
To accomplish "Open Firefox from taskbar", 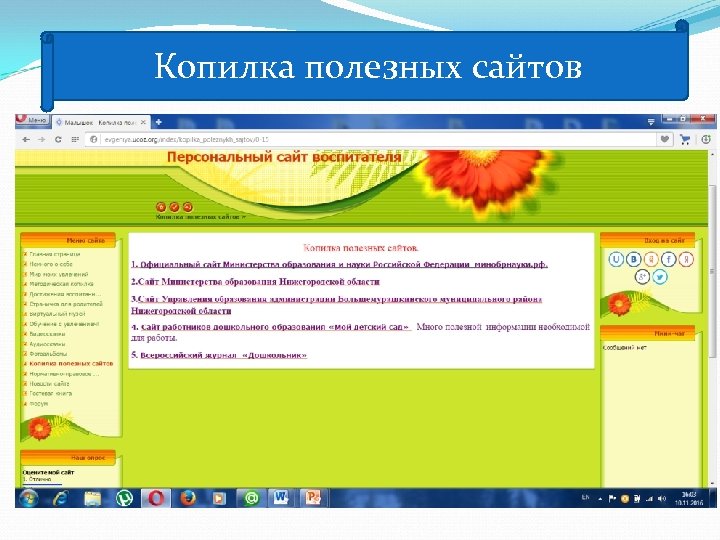I will click(188, 498).
